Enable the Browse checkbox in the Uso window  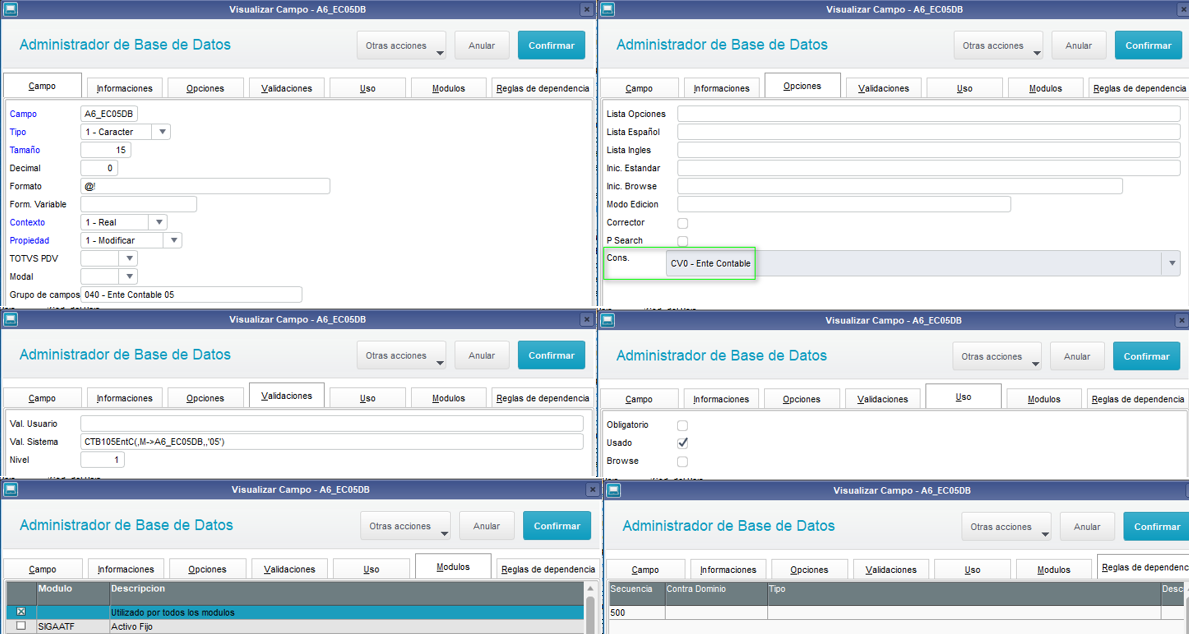click(682, 461)
